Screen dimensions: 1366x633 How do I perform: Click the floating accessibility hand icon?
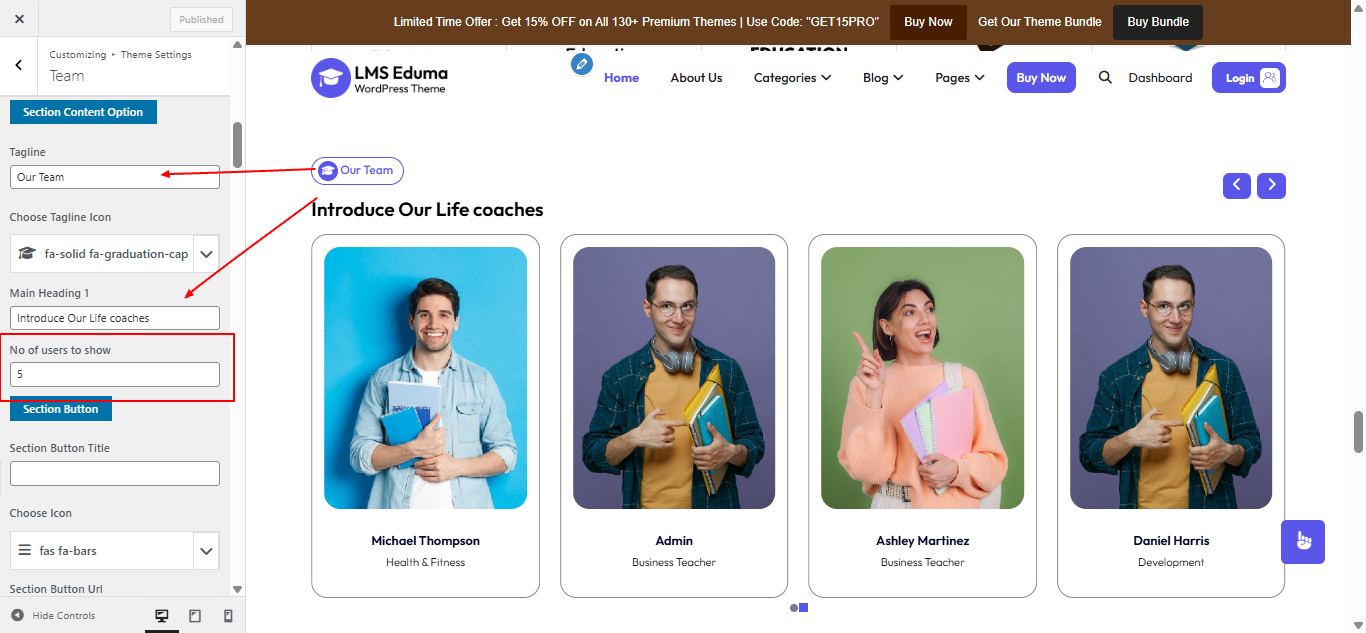pyautogui.click(x=1302, y=542)
